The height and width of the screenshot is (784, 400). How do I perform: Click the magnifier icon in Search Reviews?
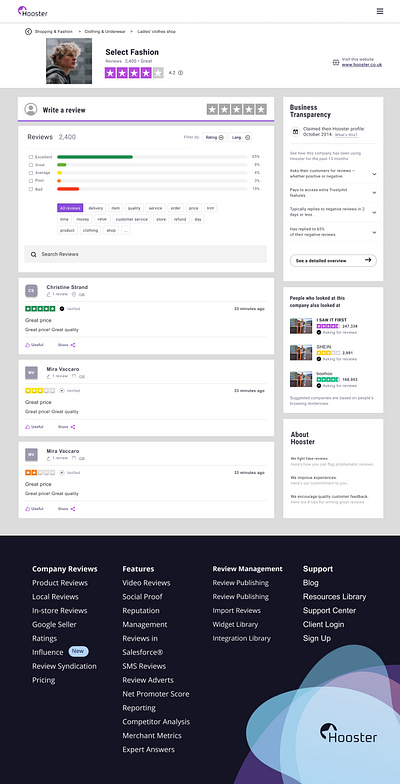click(x=34, y=254)
